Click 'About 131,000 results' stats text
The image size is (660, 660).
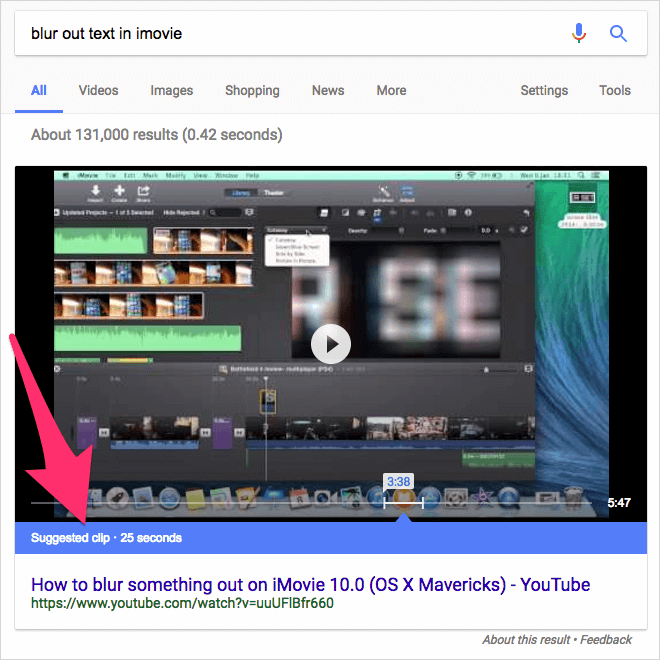click(157, 135)
